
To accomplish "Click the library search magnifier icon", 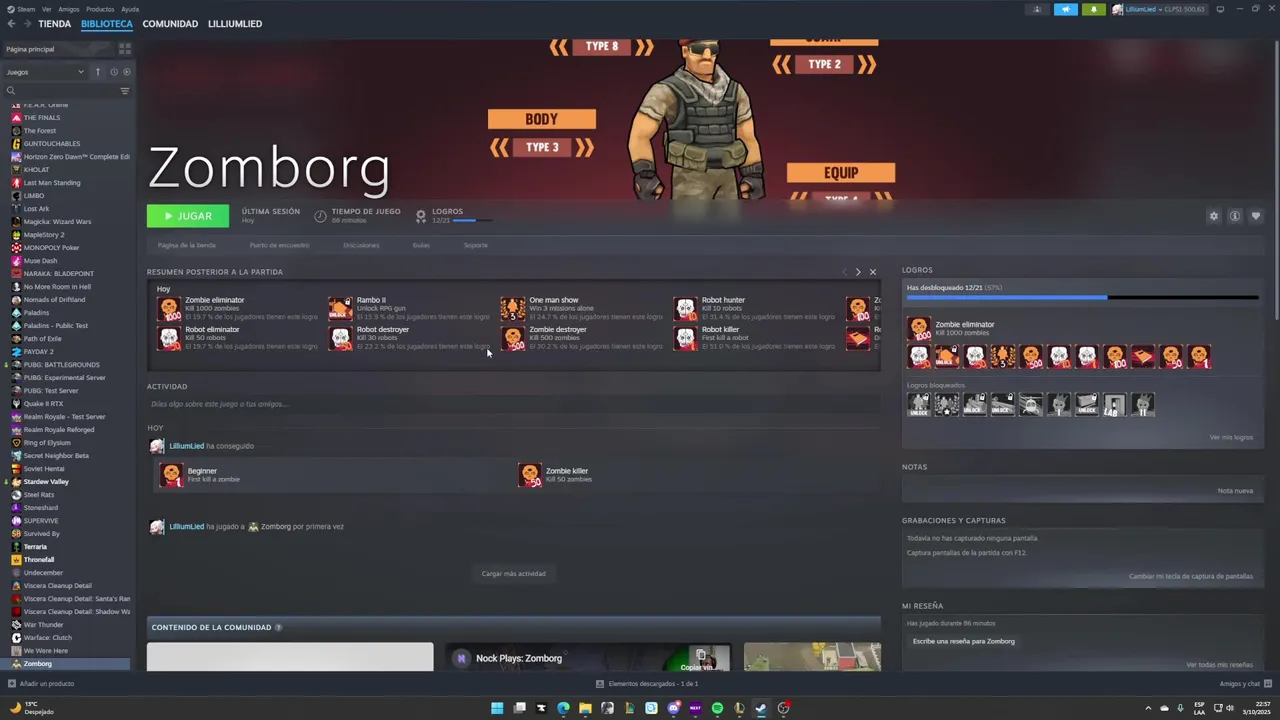I will 11,91.
